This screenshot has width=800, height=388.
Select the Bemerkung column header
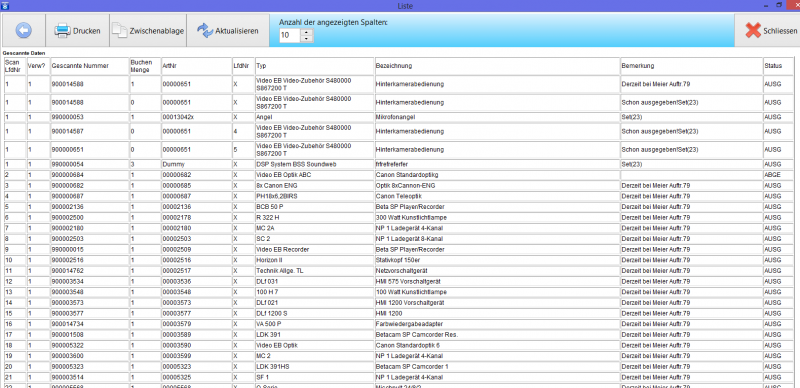pyautogui.click(x=691, y=66)
